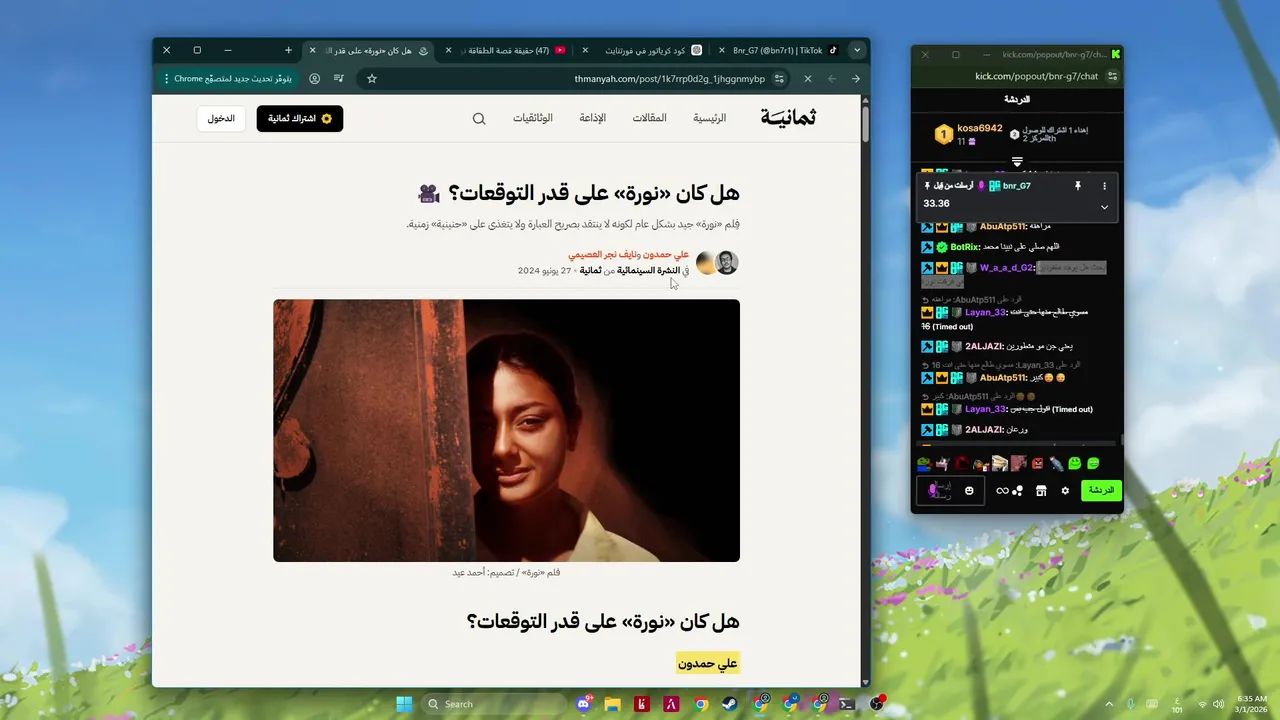Open Chrome profile avatar icon

[315, 78]
